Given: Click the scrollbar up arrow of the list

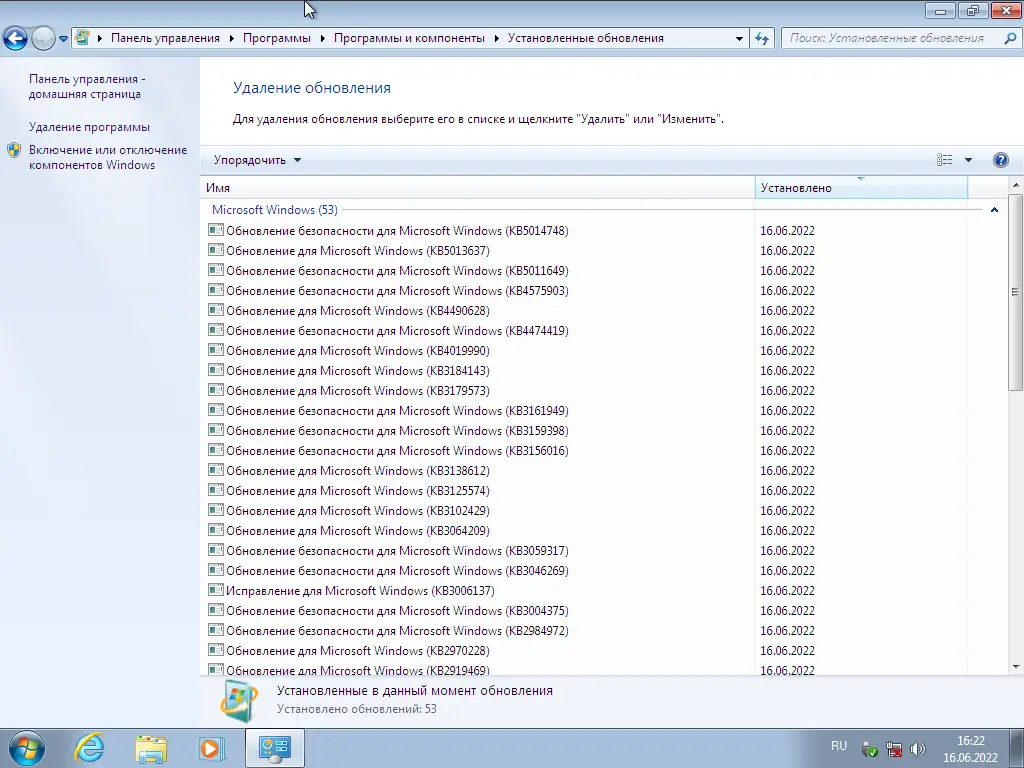Looking at the screenshot, I should (1016, 185).
